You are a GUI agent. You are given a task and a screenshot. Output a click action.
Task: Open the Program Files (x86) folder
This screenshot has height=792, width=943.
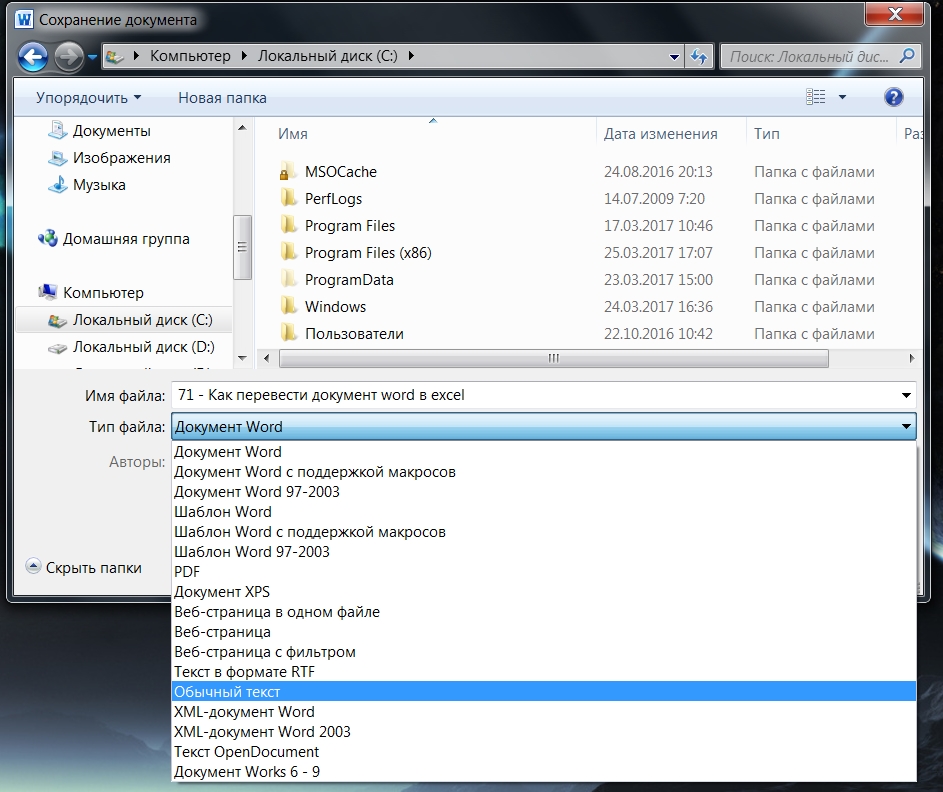(367, 253)
